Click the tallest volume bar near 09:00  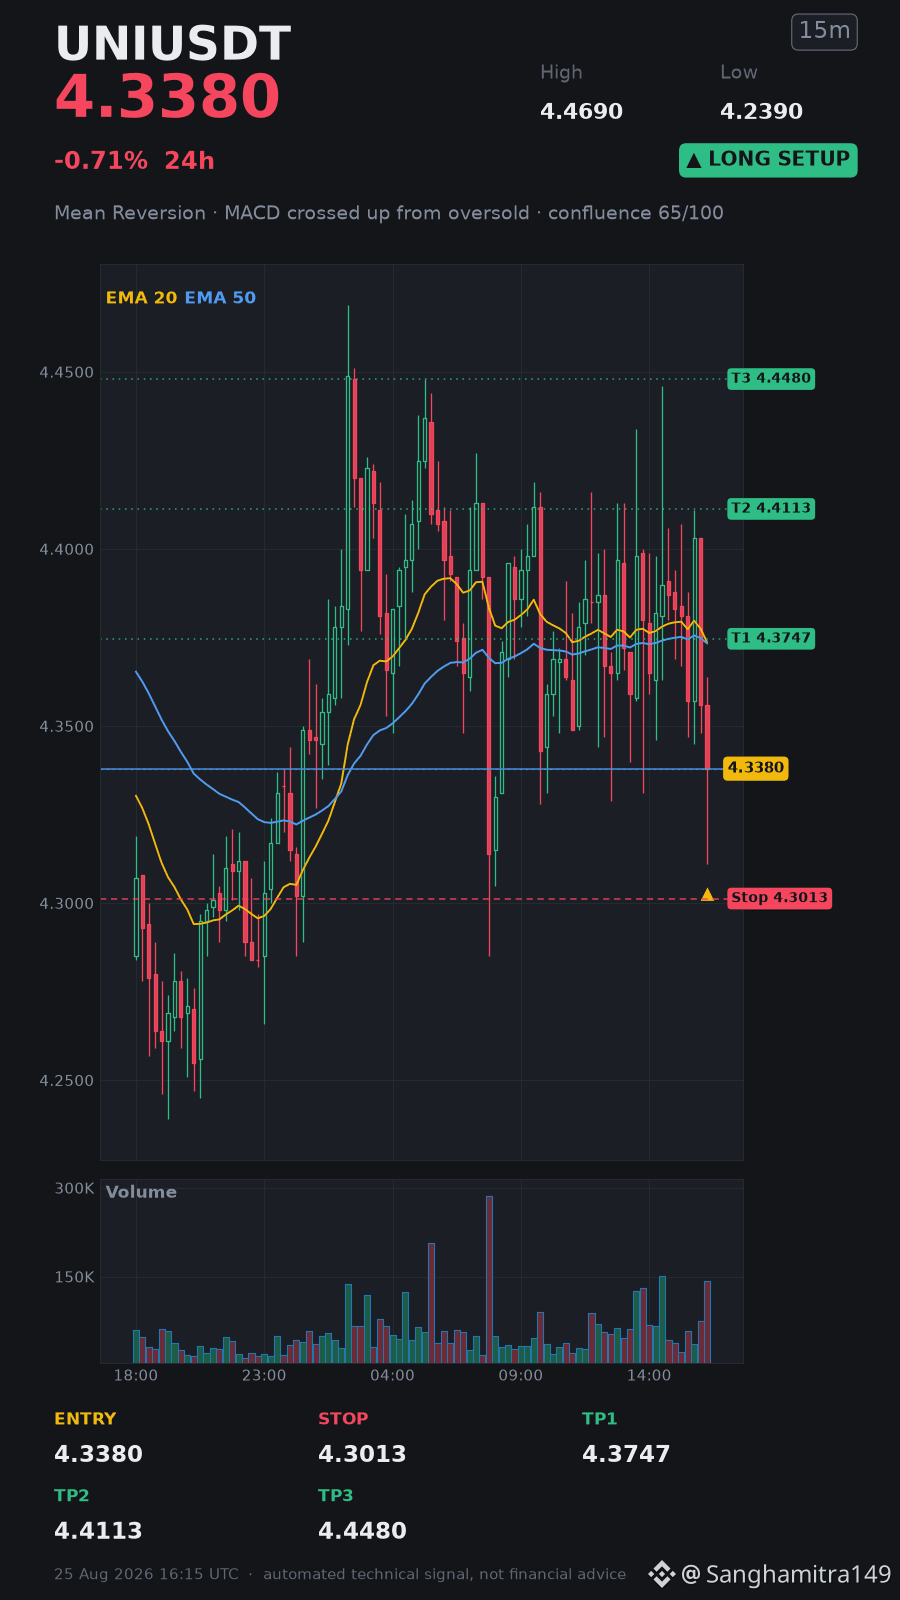489,1279
